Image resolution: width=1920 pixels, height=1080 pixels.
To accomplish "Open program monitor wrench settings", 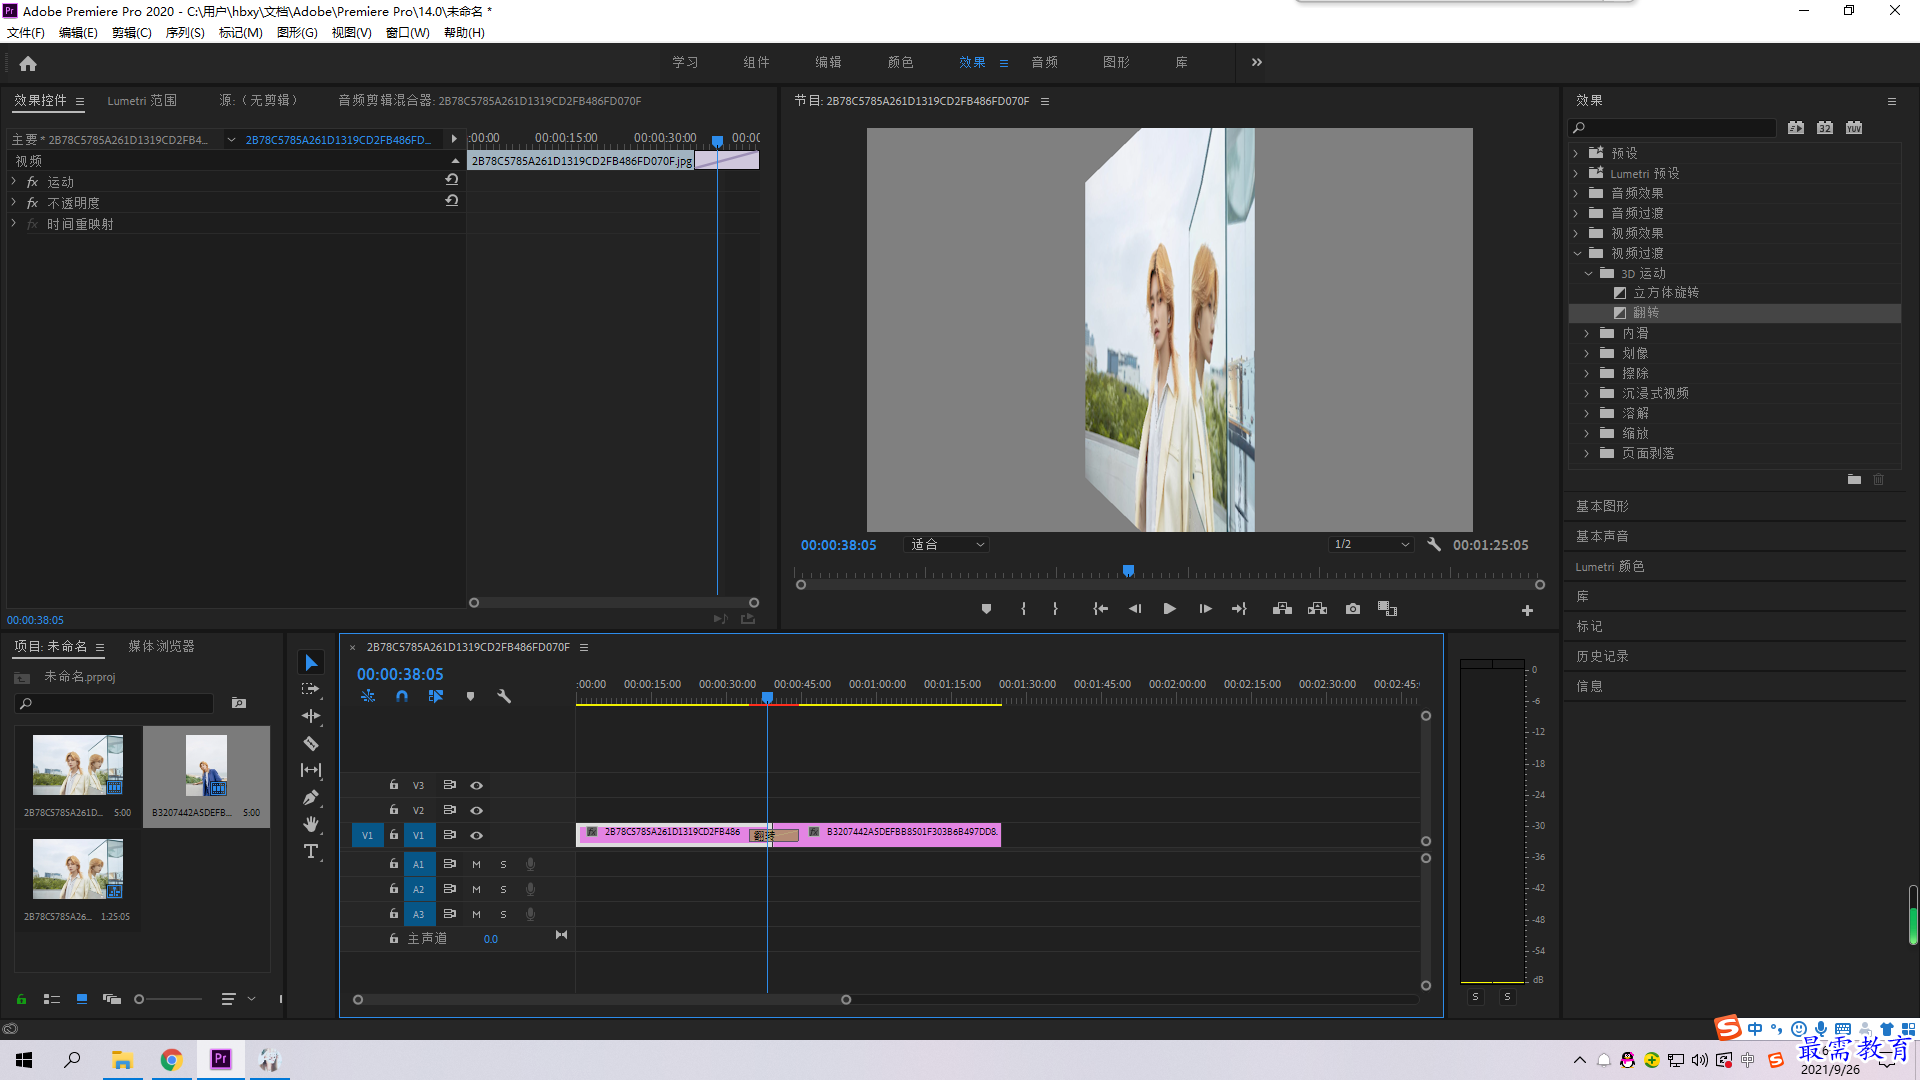I will coord(1434,545).
